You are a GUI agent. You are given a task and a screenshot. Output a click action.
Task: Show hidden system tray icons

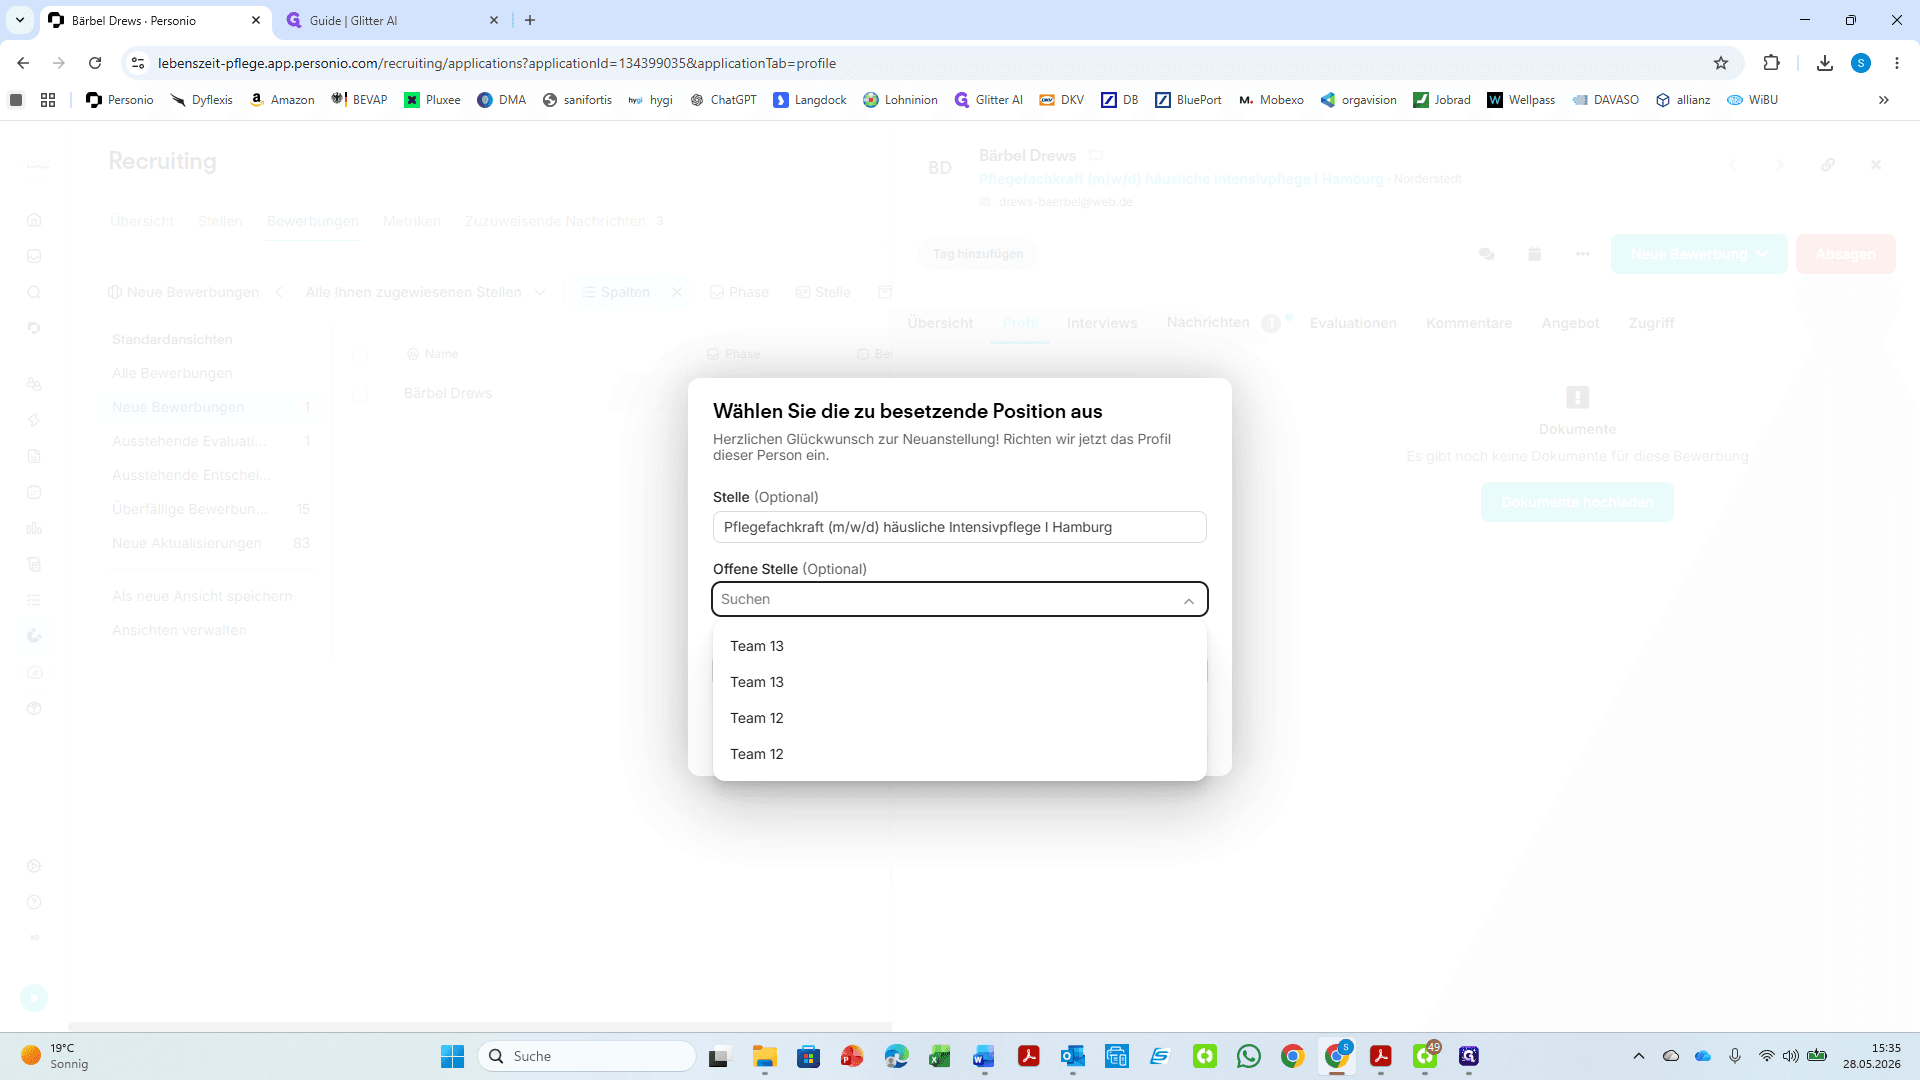pyautogui.click(x=1638, y=1056)
